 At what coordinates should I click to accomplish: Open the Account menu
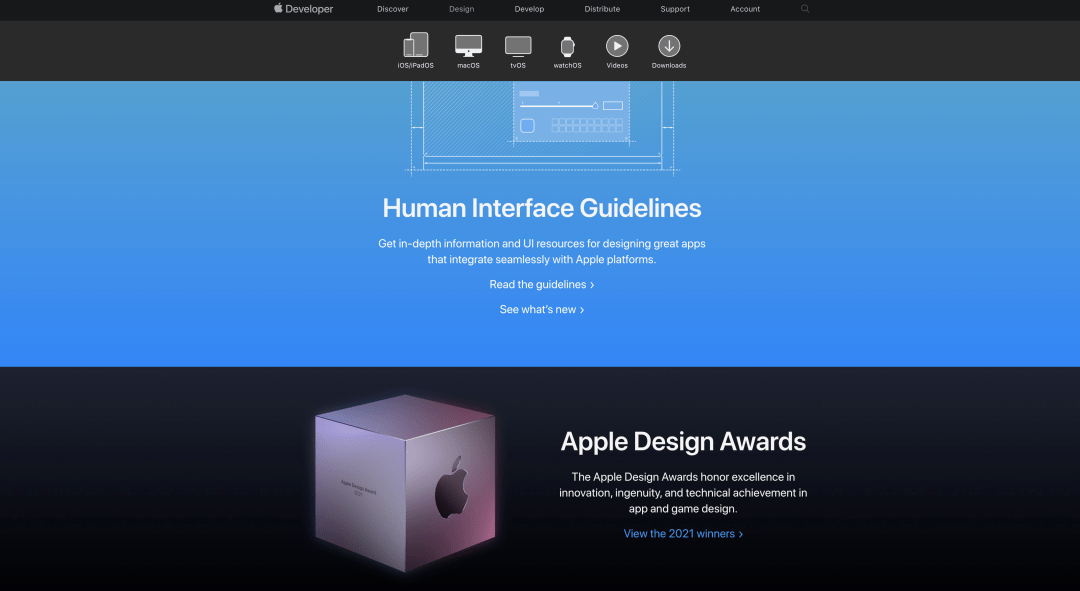click(x=745, y=9)
